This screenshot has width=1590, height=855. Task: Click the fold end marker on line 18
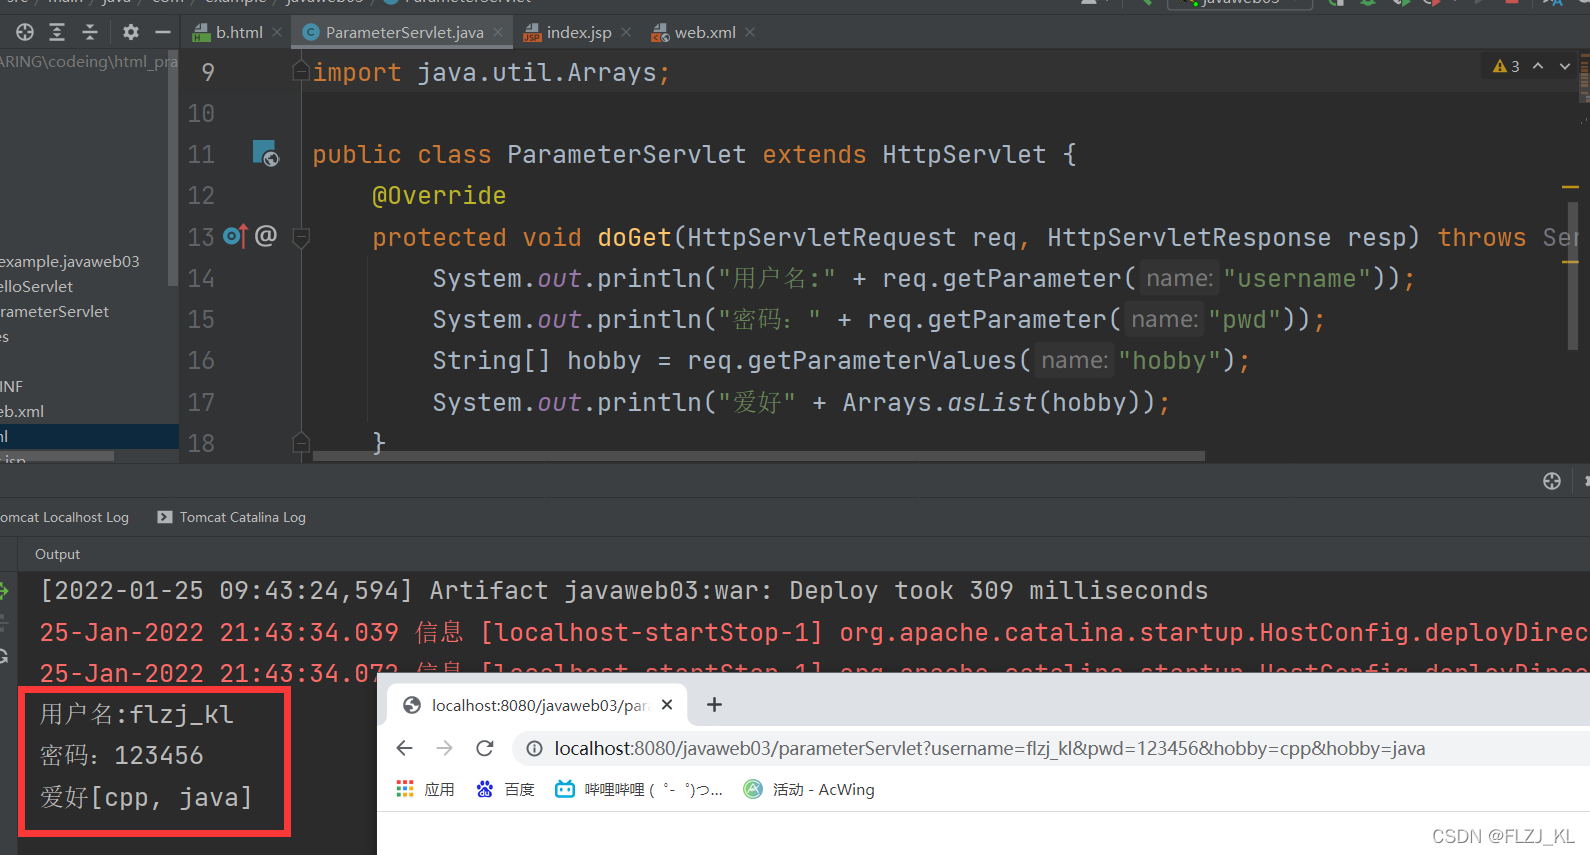(x=300, y=442)
